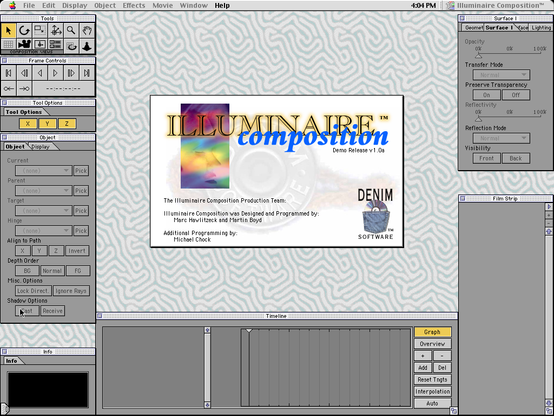Select the rotate tool in Tools
Screen dimensions: 554x416
[24, 31]
